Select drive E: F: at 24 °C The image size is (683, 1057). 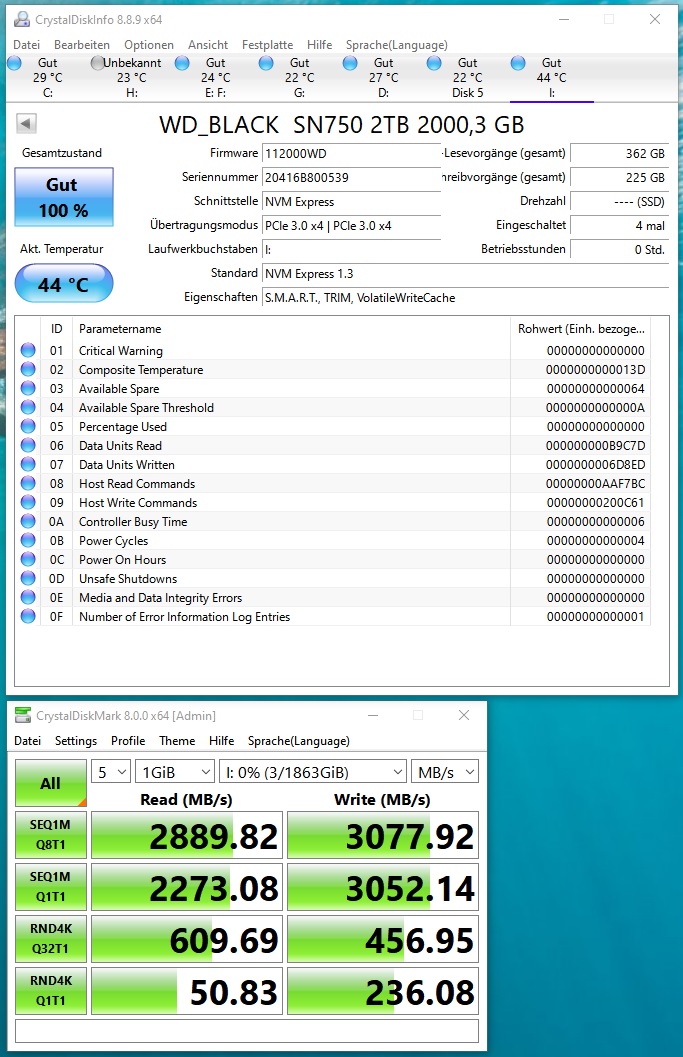215,78
